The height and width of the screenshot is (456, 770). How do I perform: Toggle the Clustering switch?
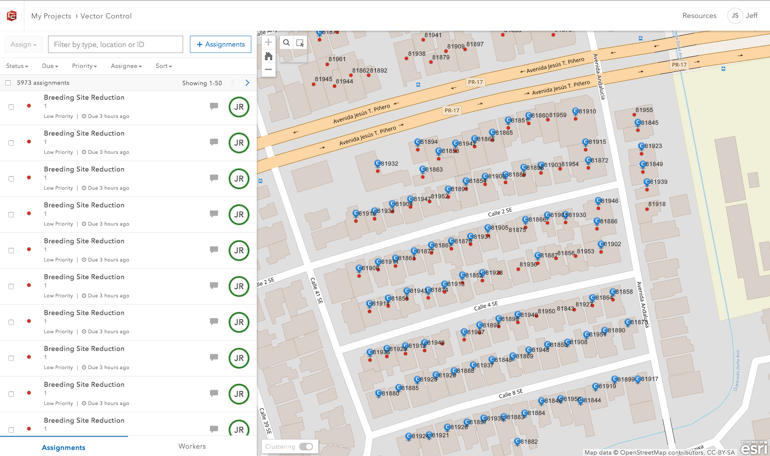point(306,447)
